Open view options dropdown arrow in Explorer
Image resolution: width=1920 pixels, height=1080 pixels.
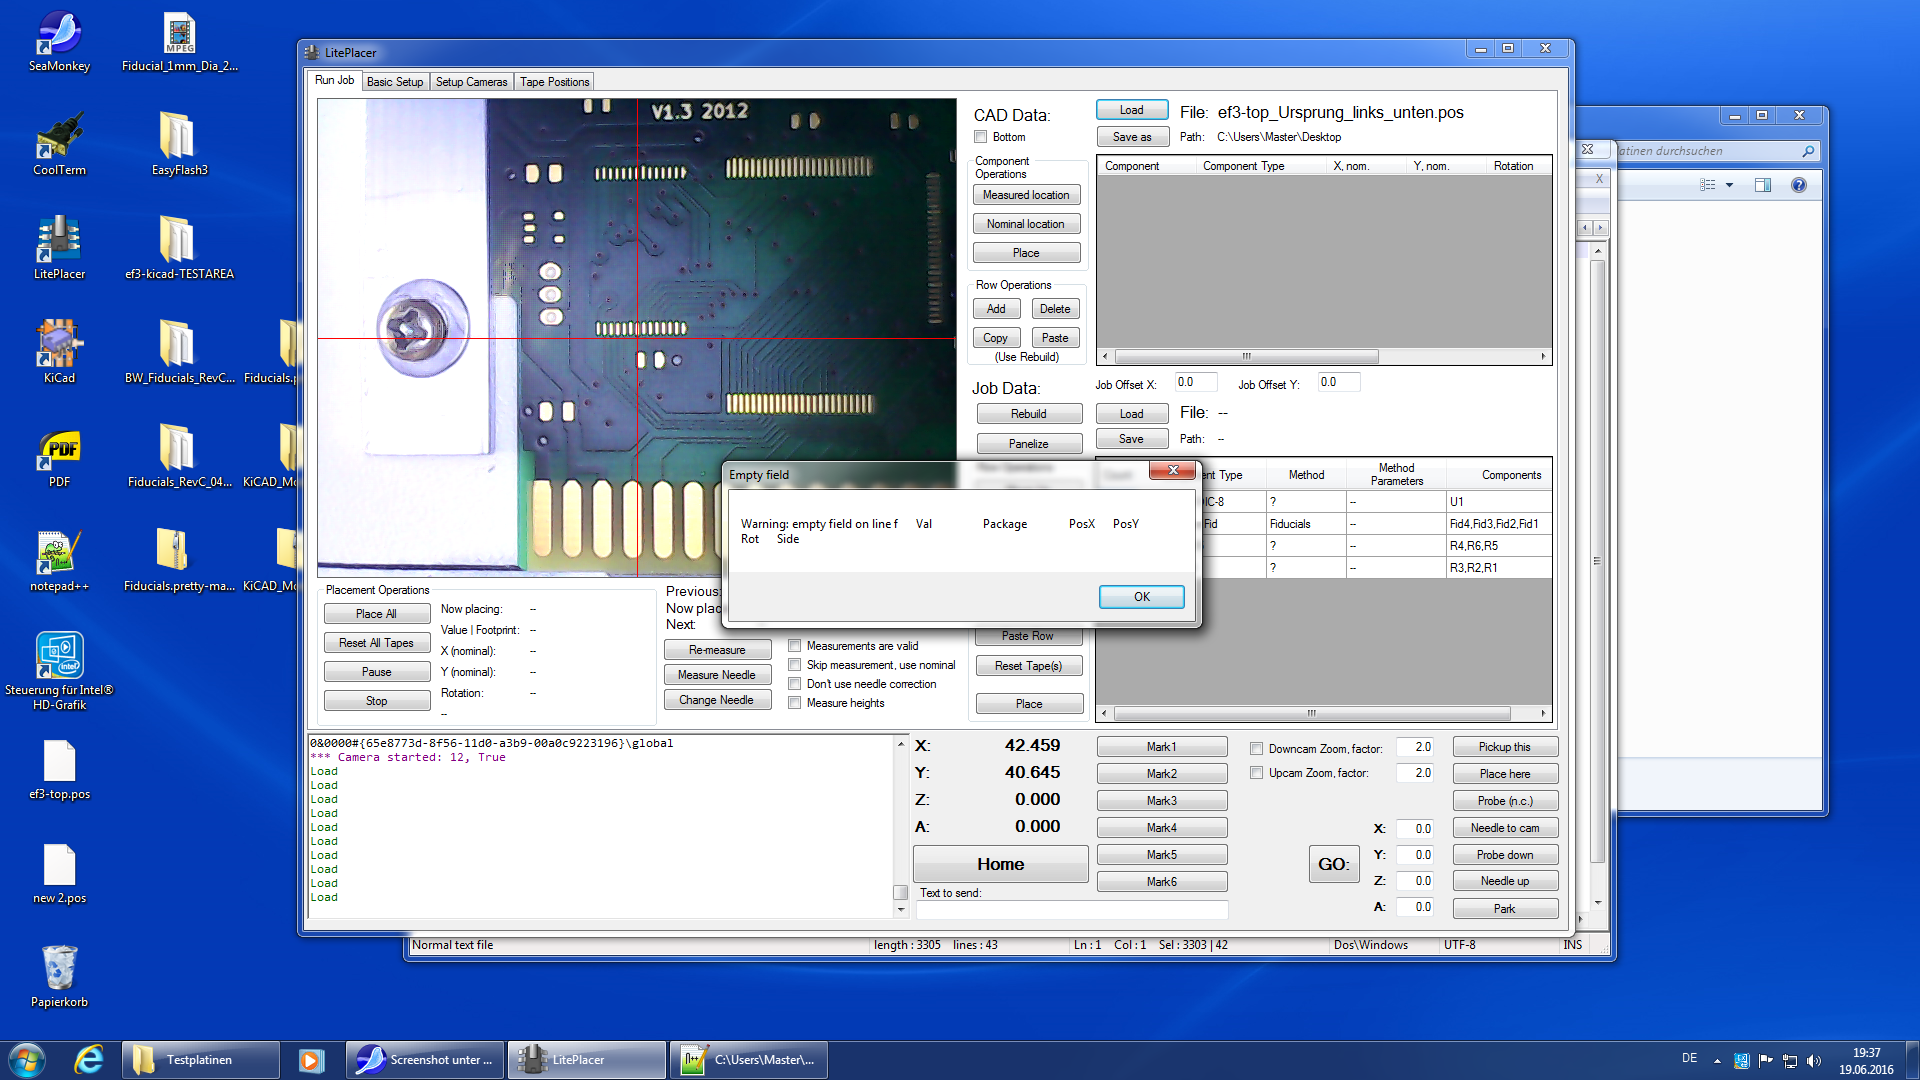(x=1729, y=185)
